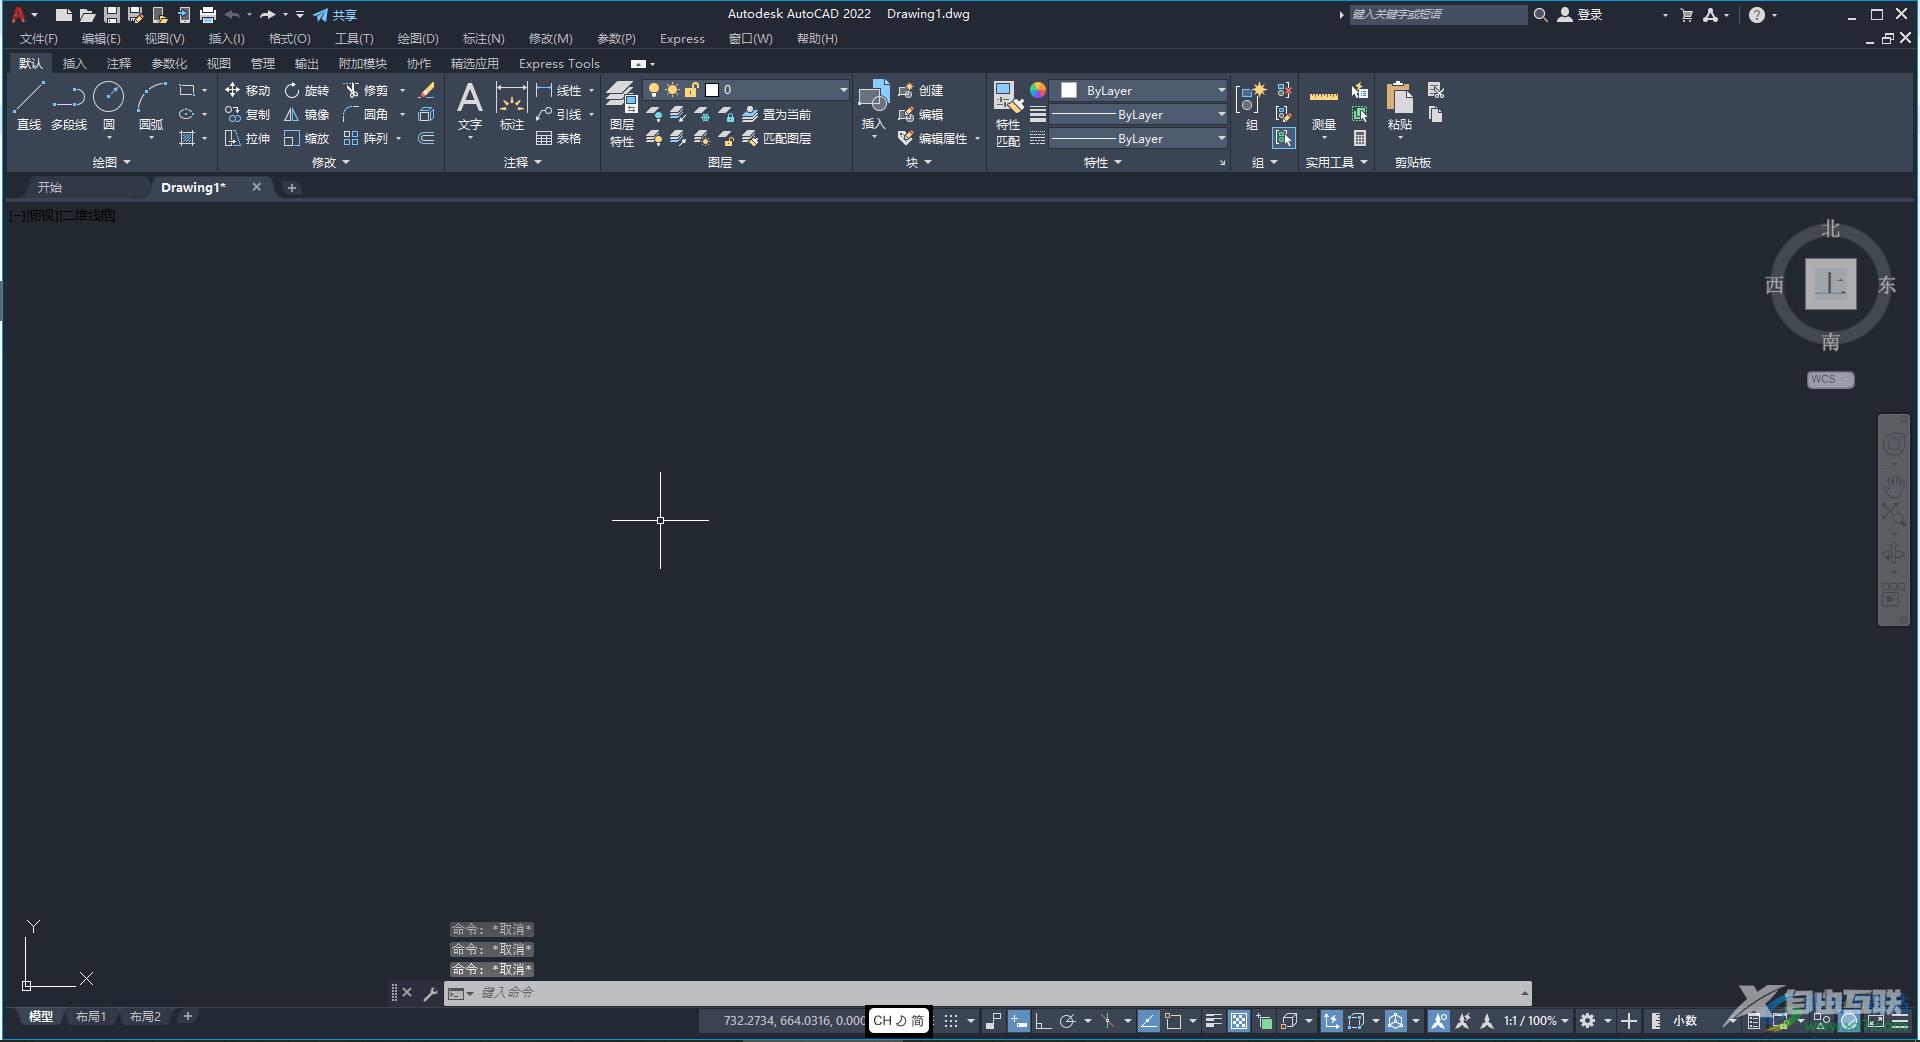
Task: Open the 文件(F) menu
Action: tap(39, 39)
